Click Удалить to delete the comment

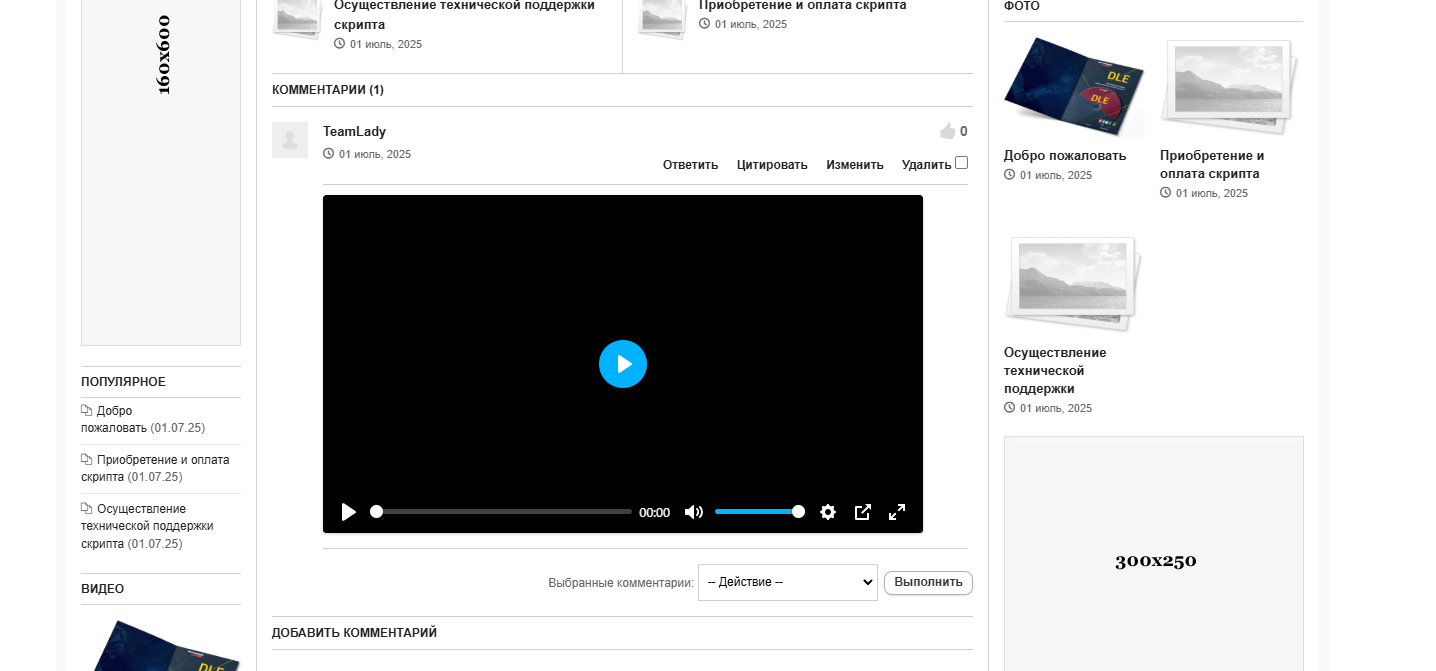[x=926, y=165]
